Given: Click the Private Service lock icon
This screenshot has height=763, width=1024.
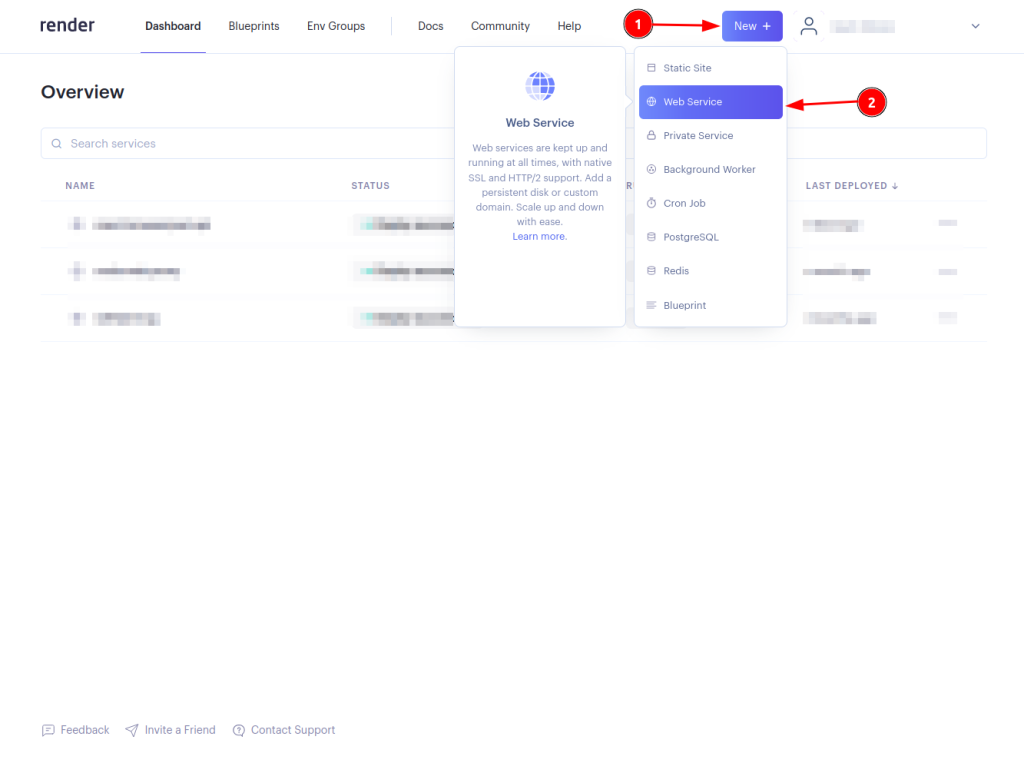Looking at the screenshot, I should [652, 136].
